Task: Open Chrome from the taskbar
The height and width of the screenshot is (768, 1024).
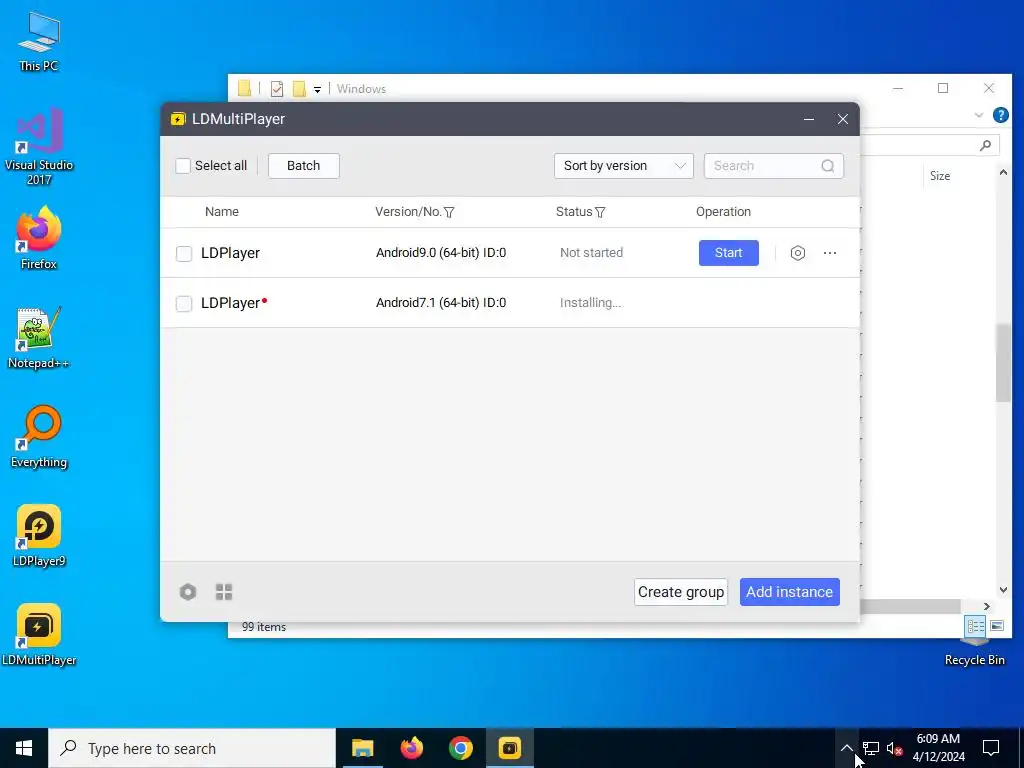Action: (x=460, y=748)
